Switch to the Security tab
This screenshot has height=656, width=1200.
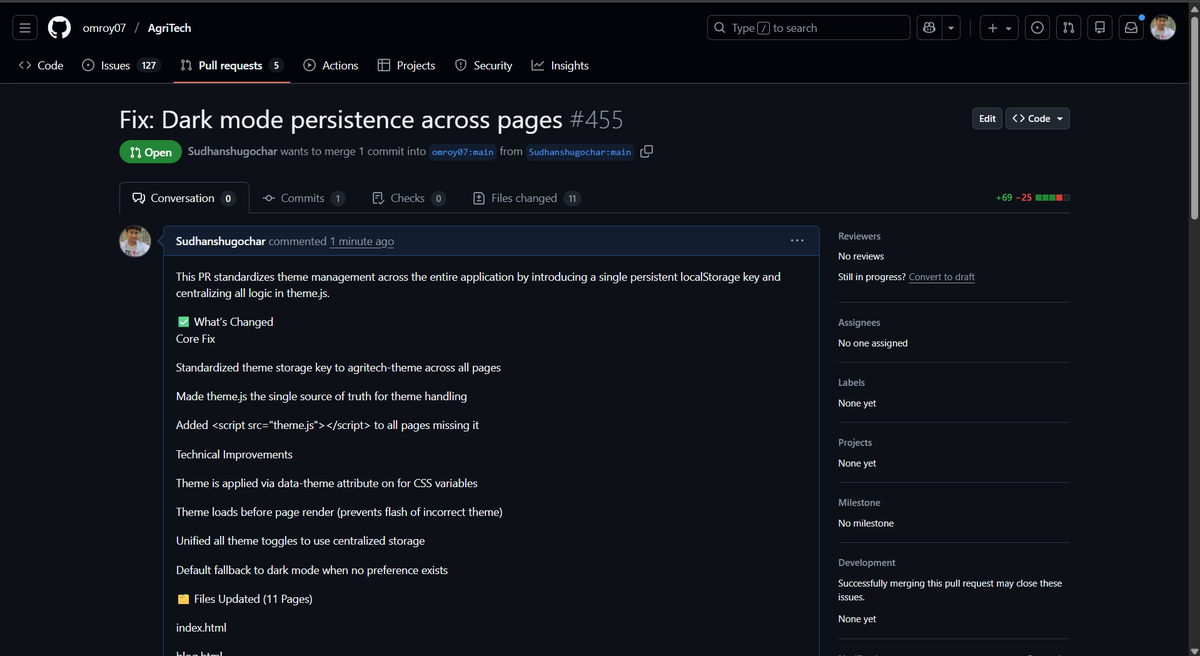[x=483, y=65]
